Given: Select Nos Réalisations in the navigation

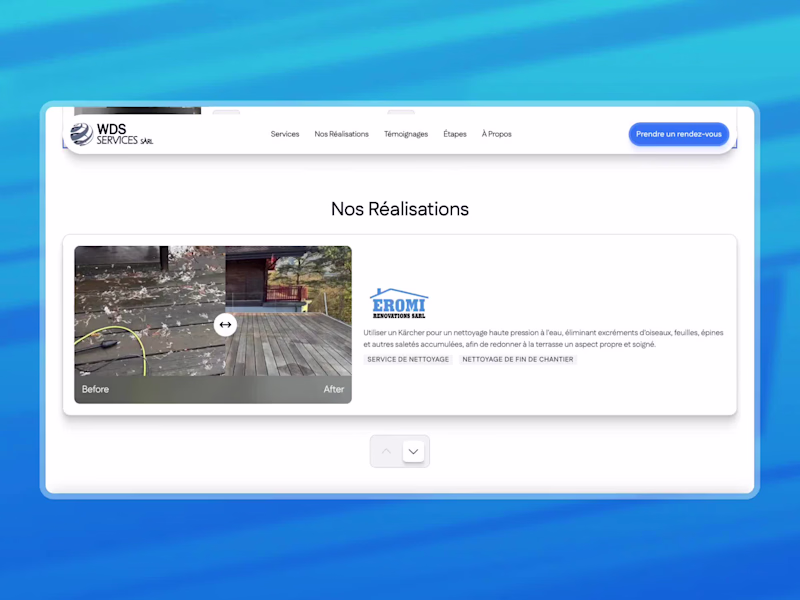Looking at the screenshot, I should [x=341, y=133].
